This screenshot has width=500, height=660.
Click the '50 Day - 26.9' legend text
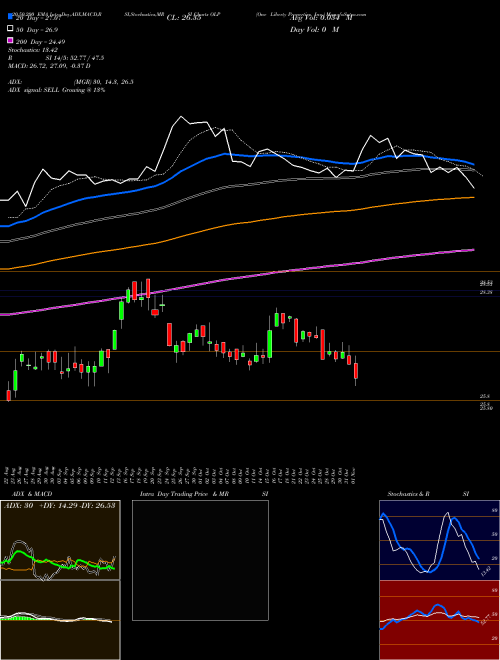[x=37, y=30]
